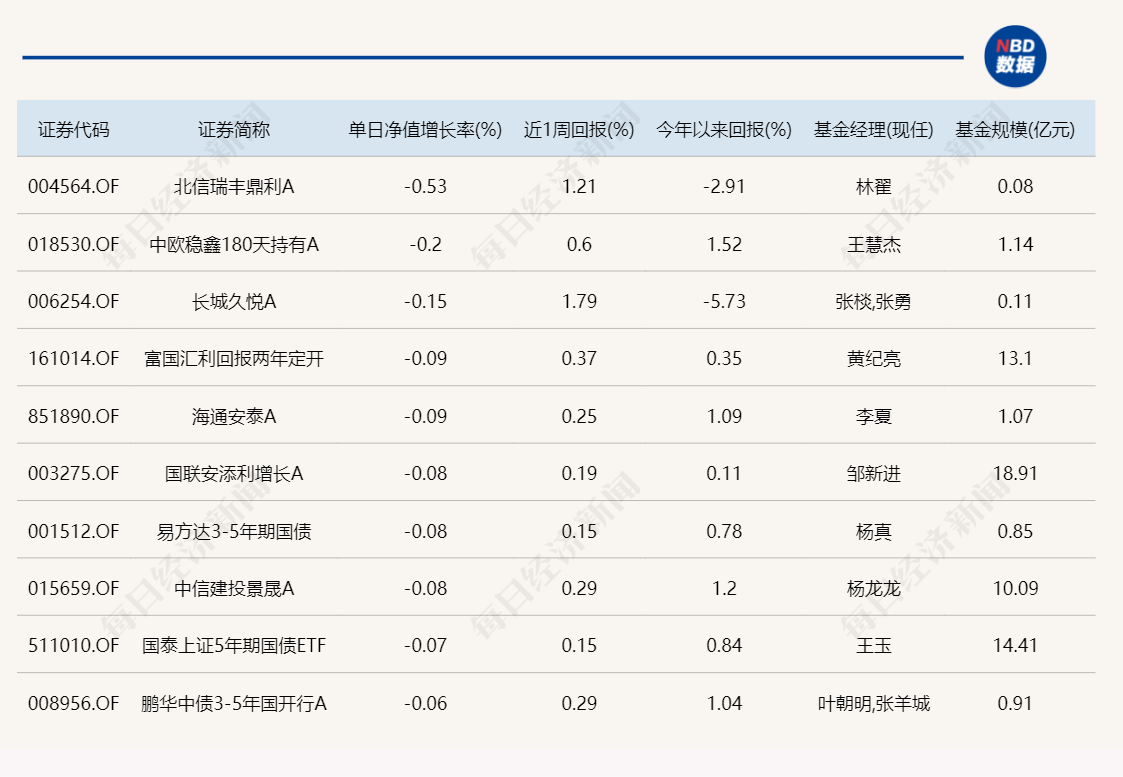Click fund size value 13.1
Viewport: 1123px width, 777px height.
click(1015, 358)
